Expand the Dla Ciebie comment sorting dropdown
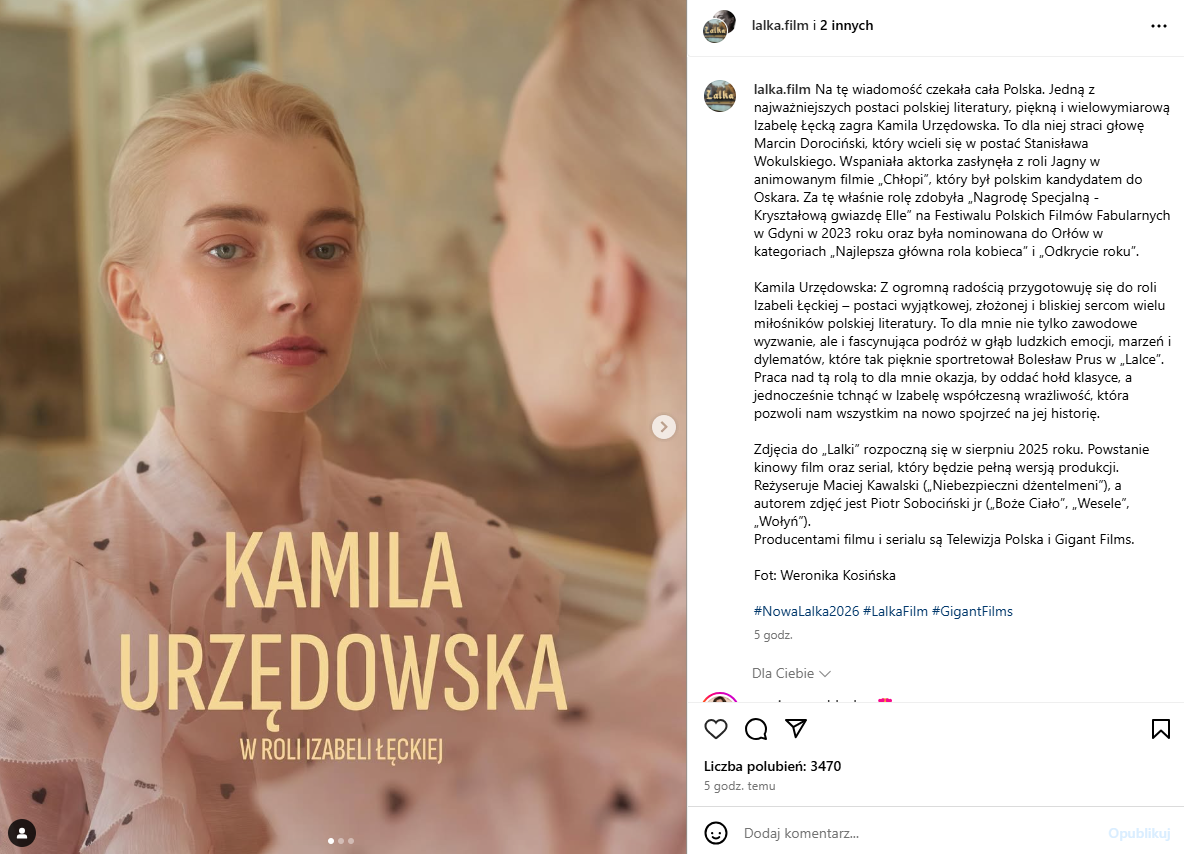The image size is (1184, 854). 791,673
